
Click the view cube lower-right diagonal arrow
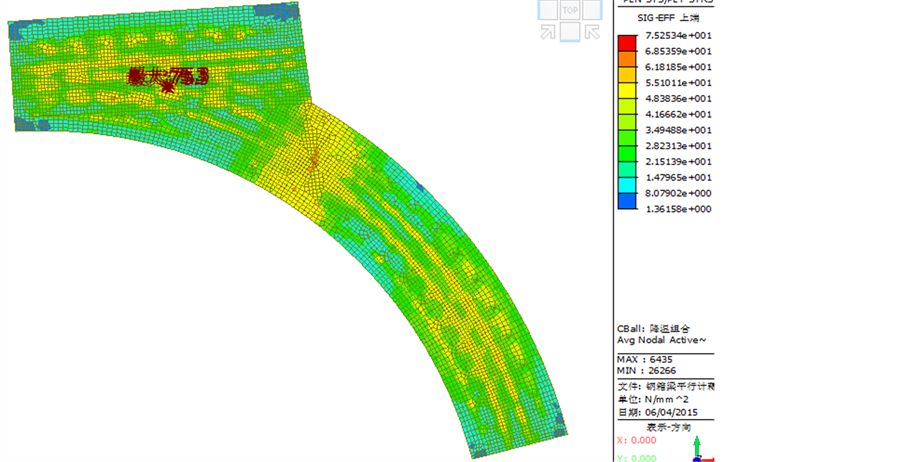[591, 32]
